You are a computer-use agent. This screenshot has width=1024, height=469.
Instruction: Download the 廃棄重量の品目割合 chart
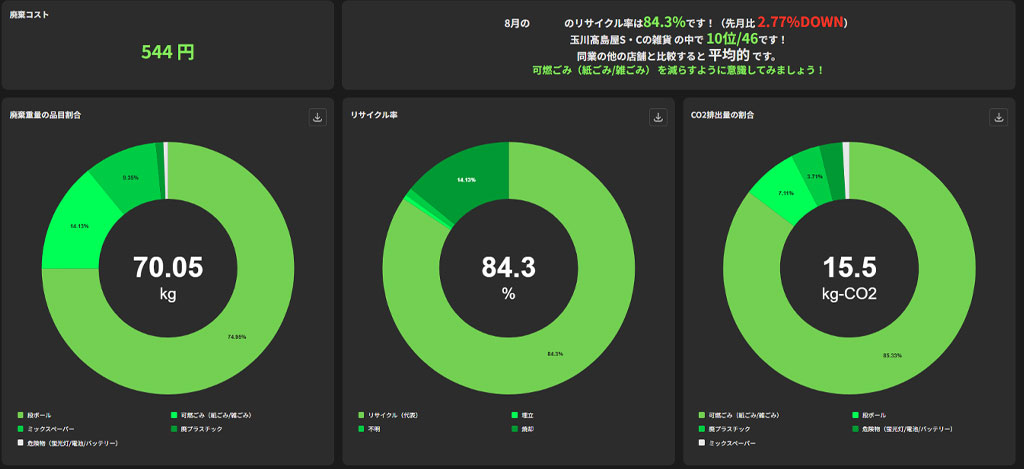tap(318, 117)
